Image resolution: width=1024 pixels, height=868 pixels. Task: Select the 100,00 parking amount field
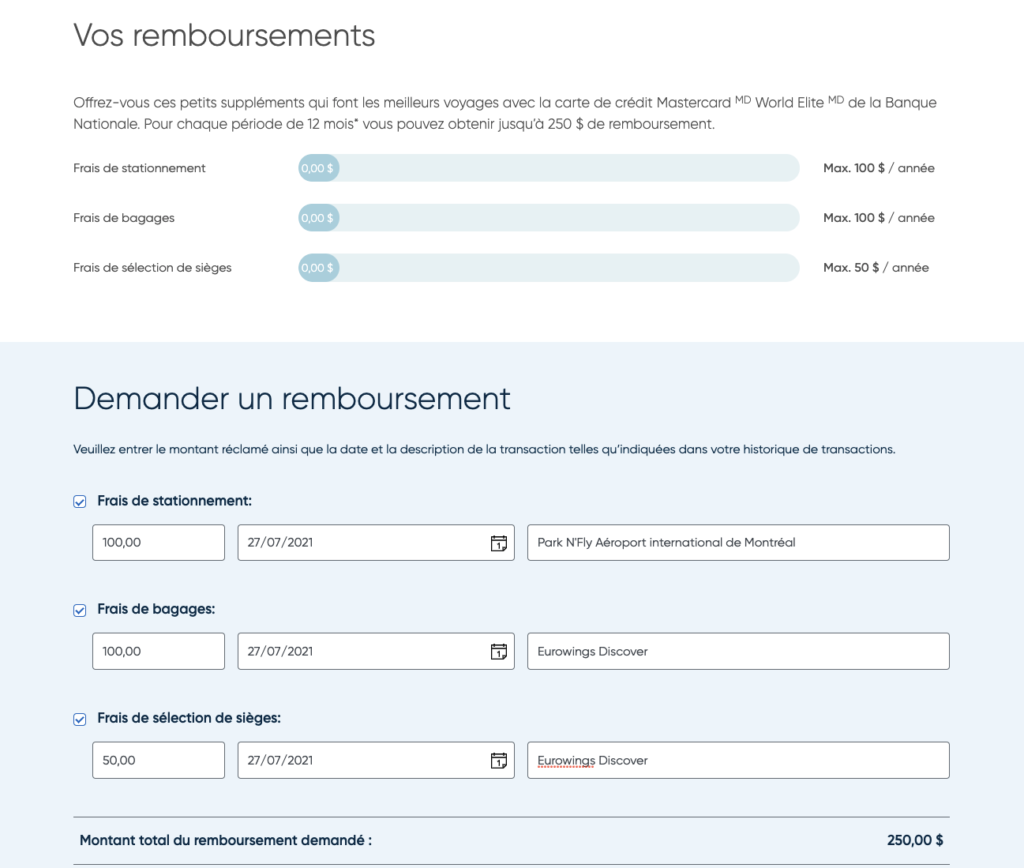click(x=158, y=542)
